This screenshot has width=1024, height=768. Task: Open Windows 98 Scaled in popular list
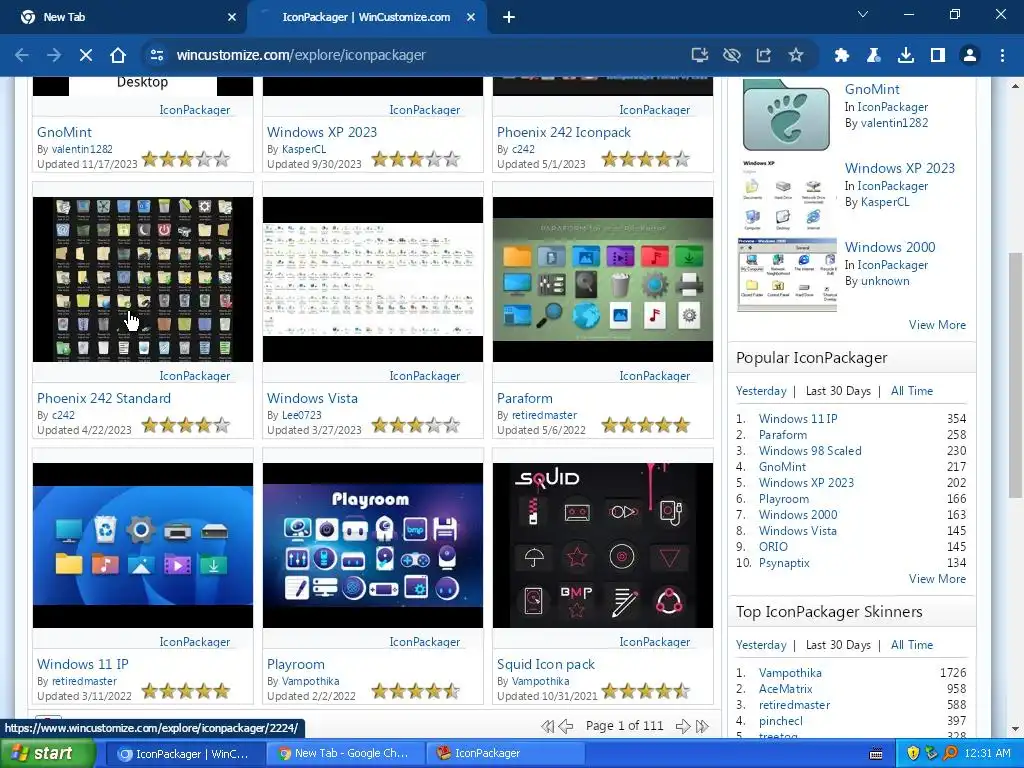(x=810, y=451)
